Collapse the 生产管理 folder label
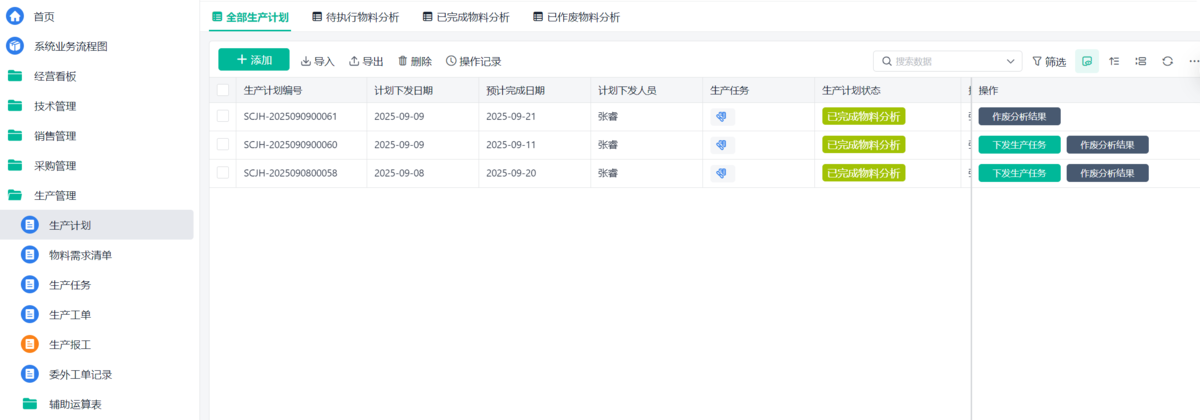Screen dimensions: 1200x420 point(55,196)
